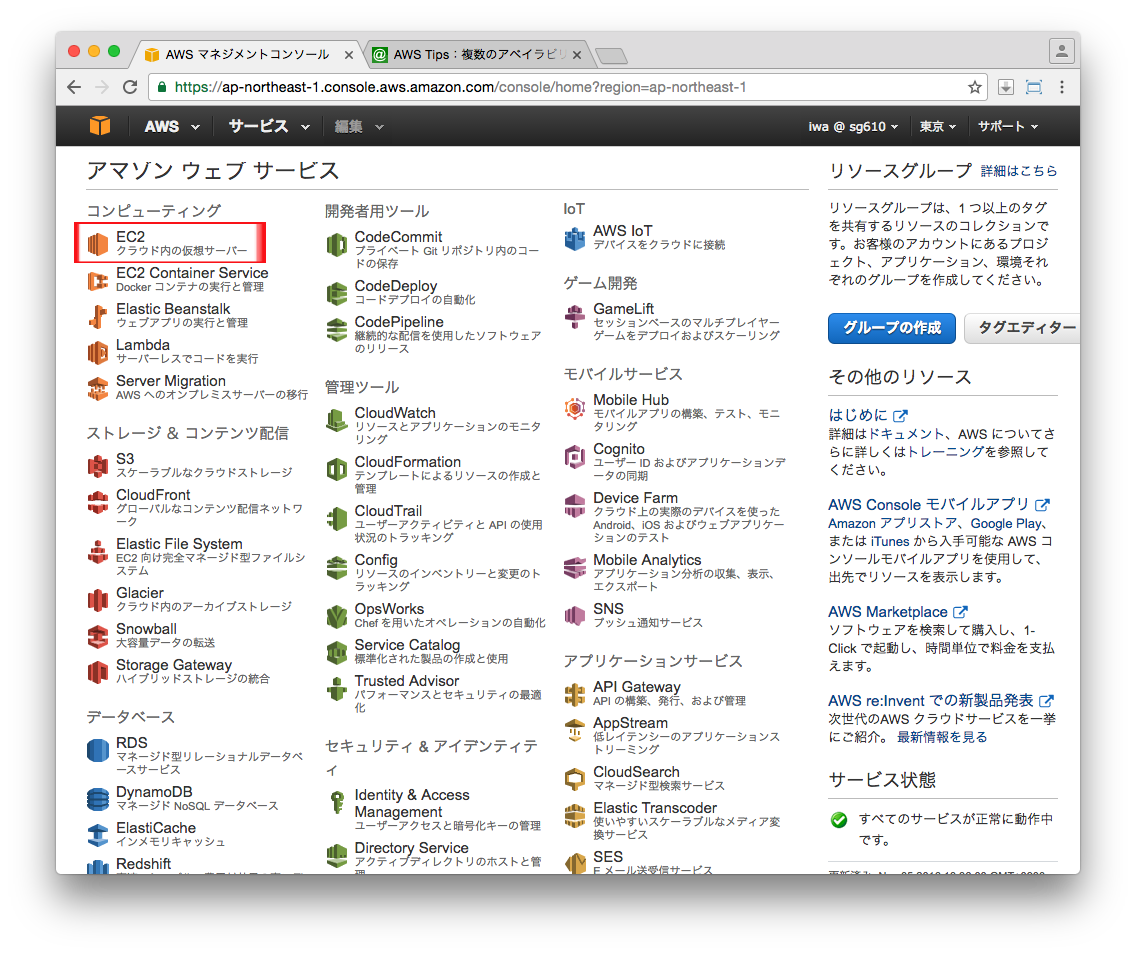Open the Elastic Beanstalk icon

pyautogui.click(x=98, y=317)
